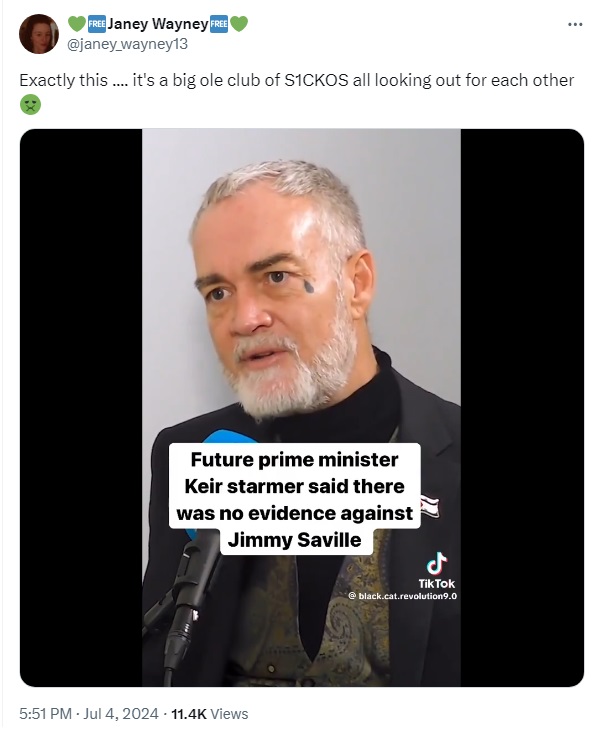Open Janey Wayney's profile avatar
The height and width of the screenshot is (730, 601).
click(39, 34)
